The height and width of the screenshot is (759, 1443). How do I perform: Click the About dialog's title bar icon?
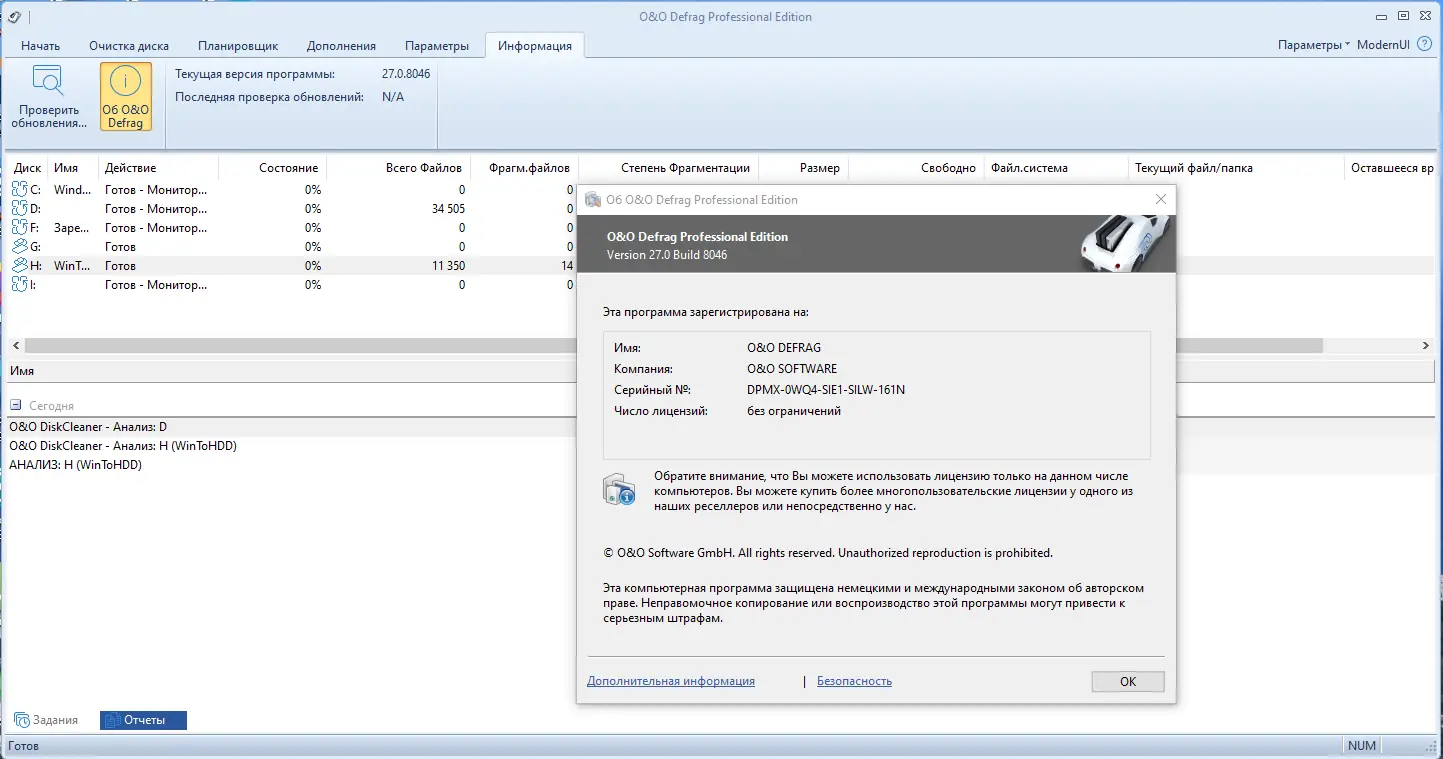pyautogui.click(x=593, y=200)
